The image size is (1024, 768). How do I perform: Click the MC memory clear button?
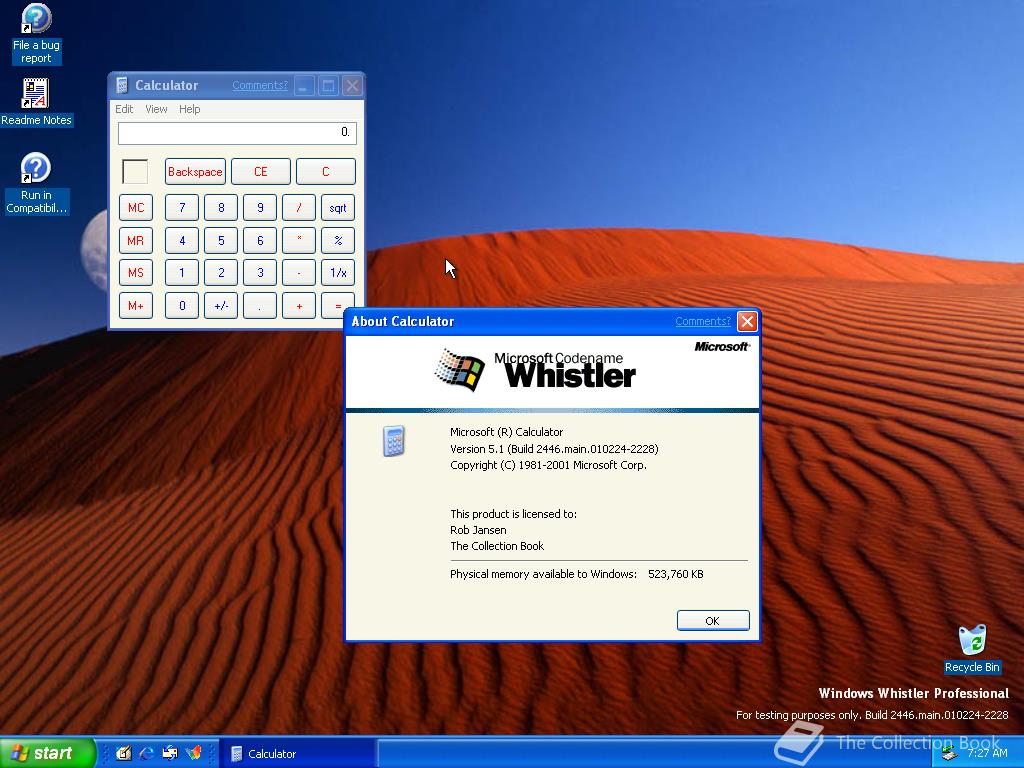pos(136,208)
